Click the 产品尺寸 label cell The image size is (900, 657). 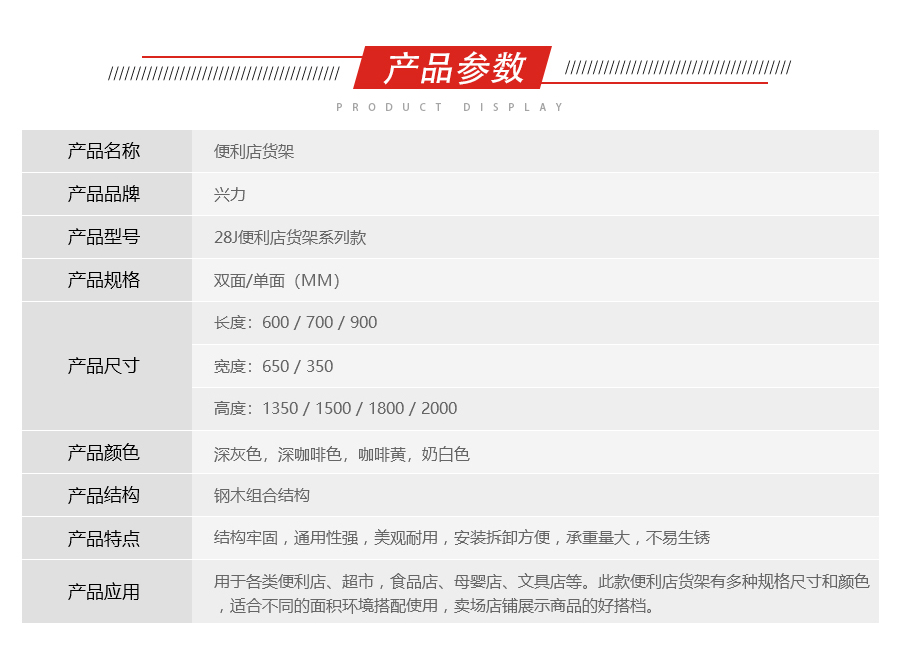coord(107,366)
